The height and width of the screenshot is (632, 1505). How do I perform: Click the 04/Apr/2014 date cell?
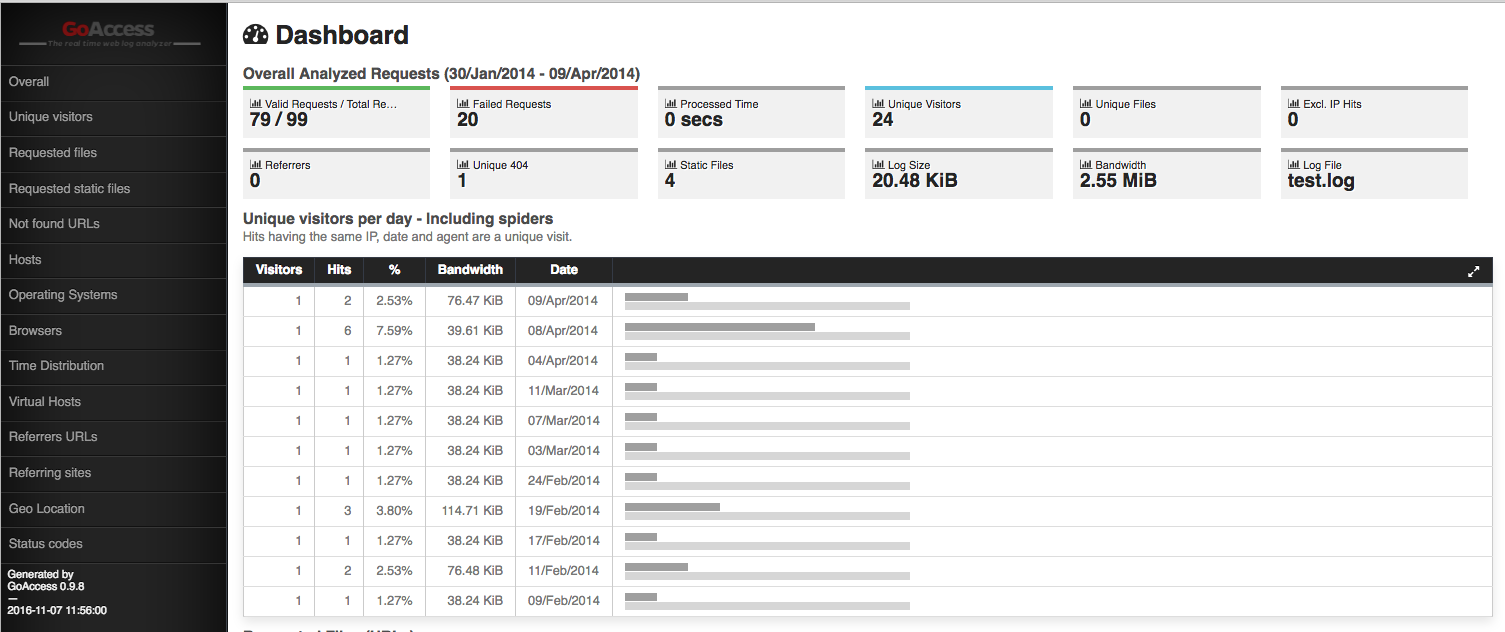pyautogui.click(x=563, y=361)
